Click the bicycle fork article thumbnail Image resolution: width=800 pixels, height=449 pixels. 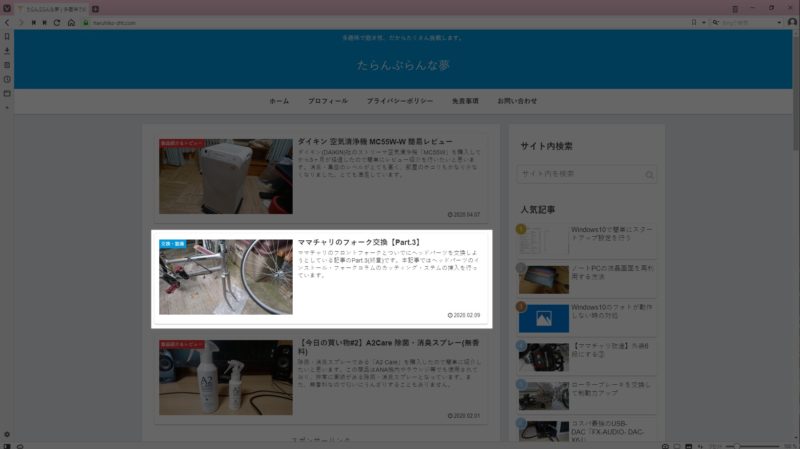[x=226, y=277]
